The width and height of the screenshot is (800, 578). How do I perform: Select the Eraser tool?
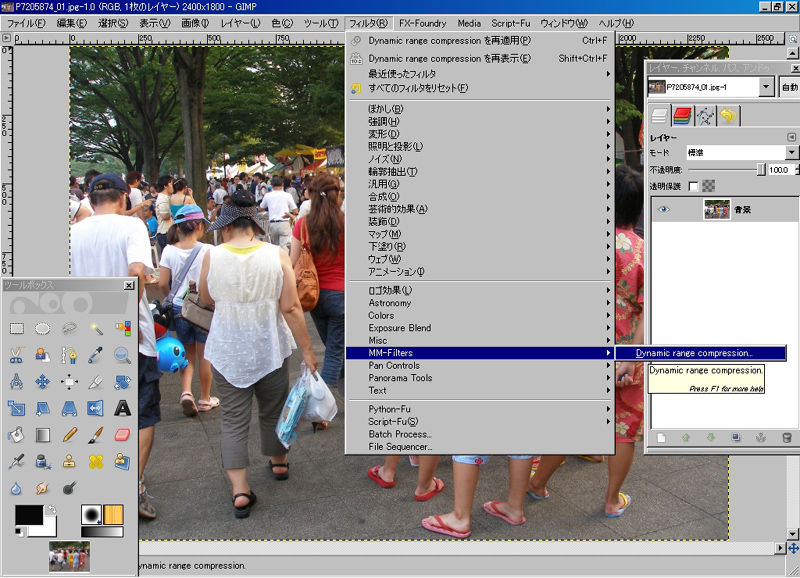(x=122, y=435)
